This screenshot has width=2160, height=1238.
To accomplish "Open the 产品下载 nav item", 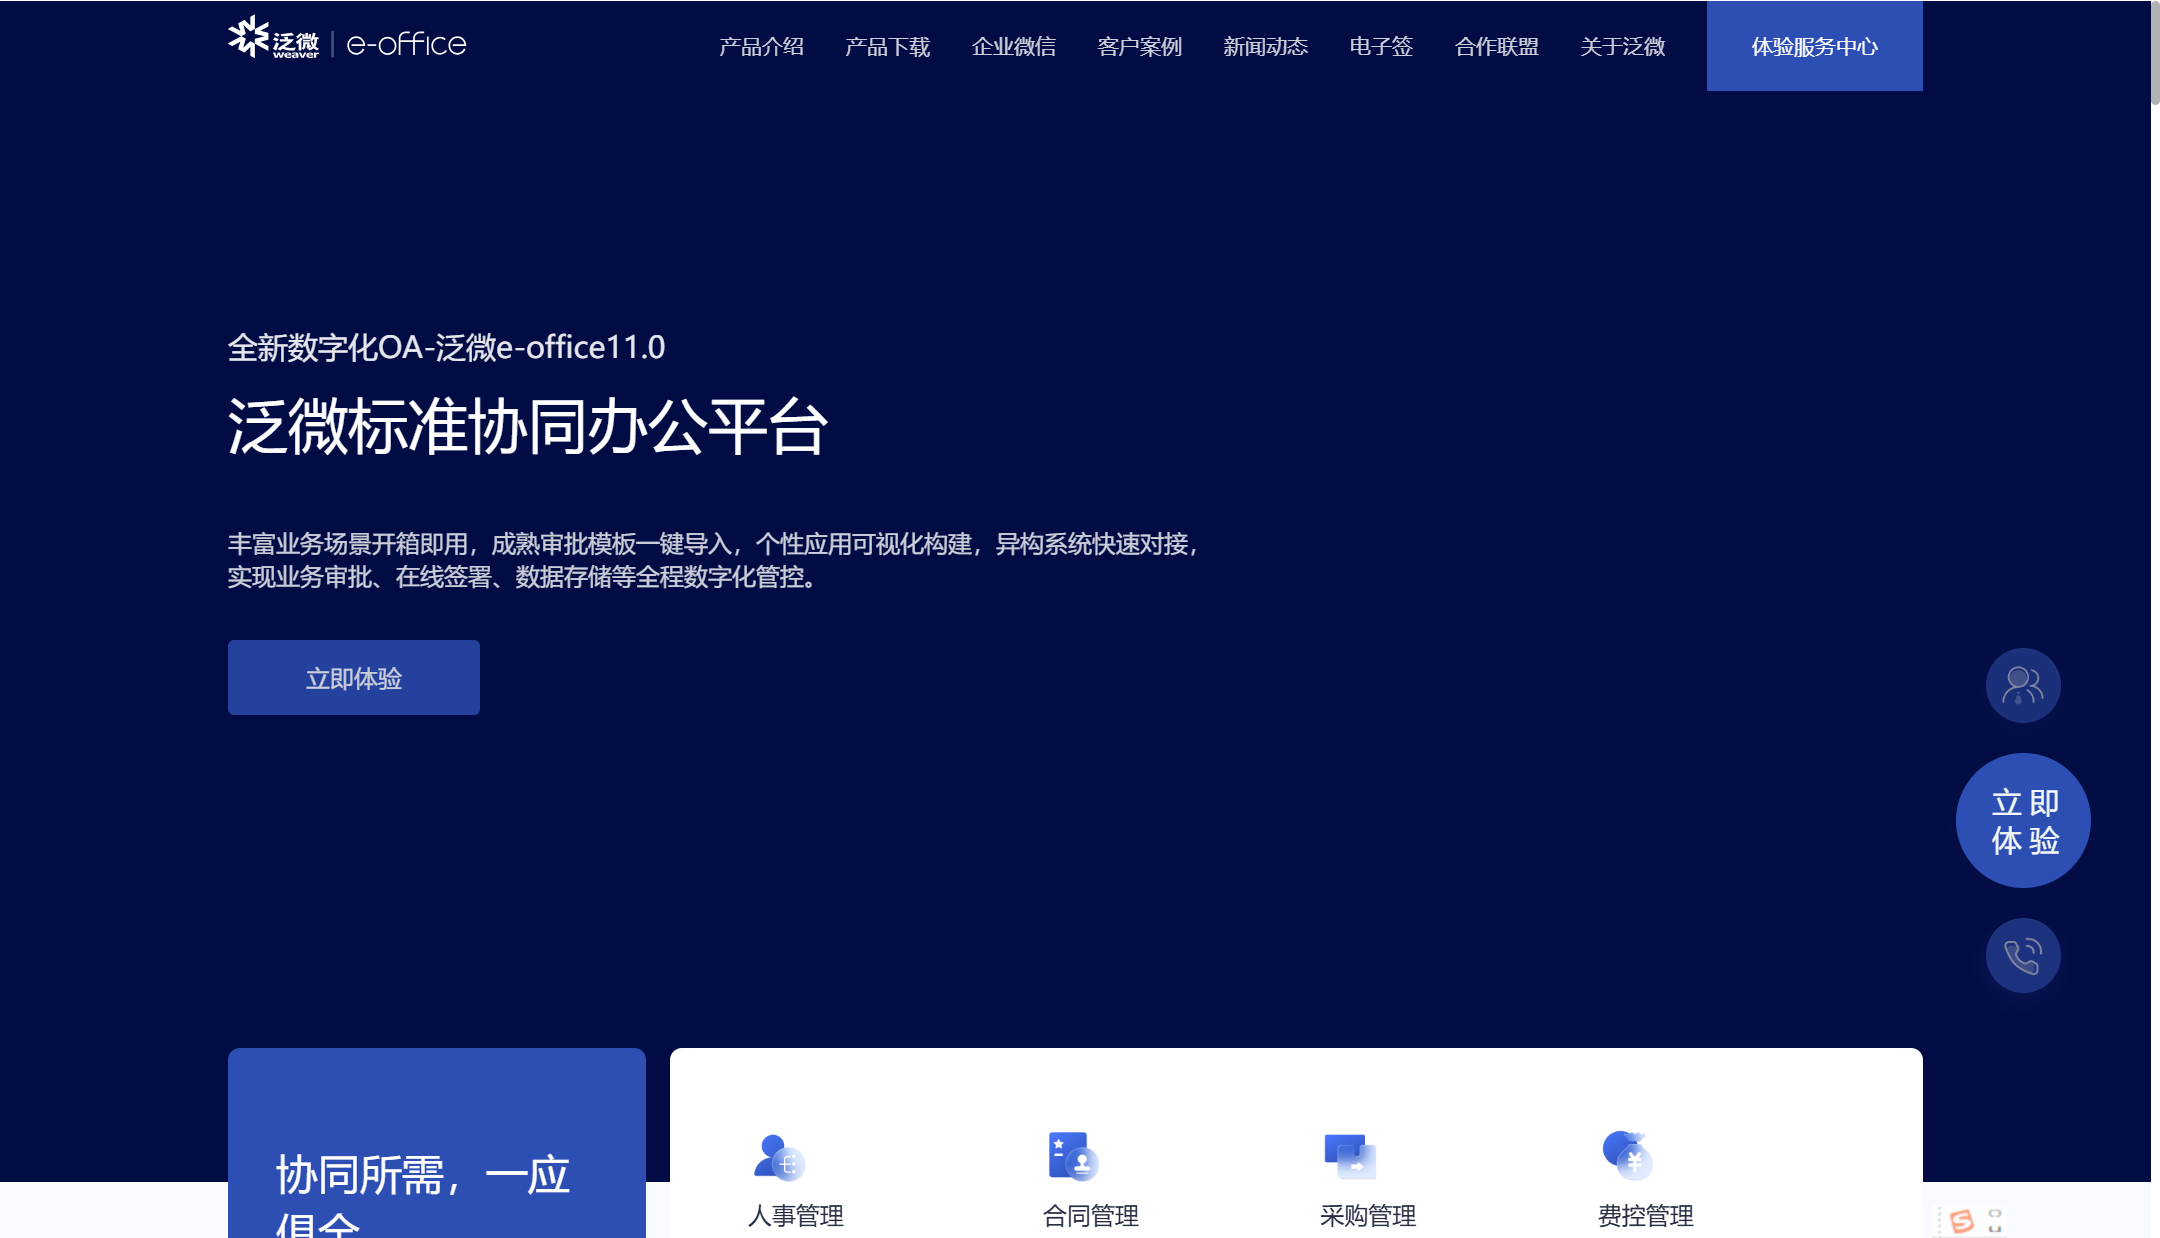I will point(887,47).
